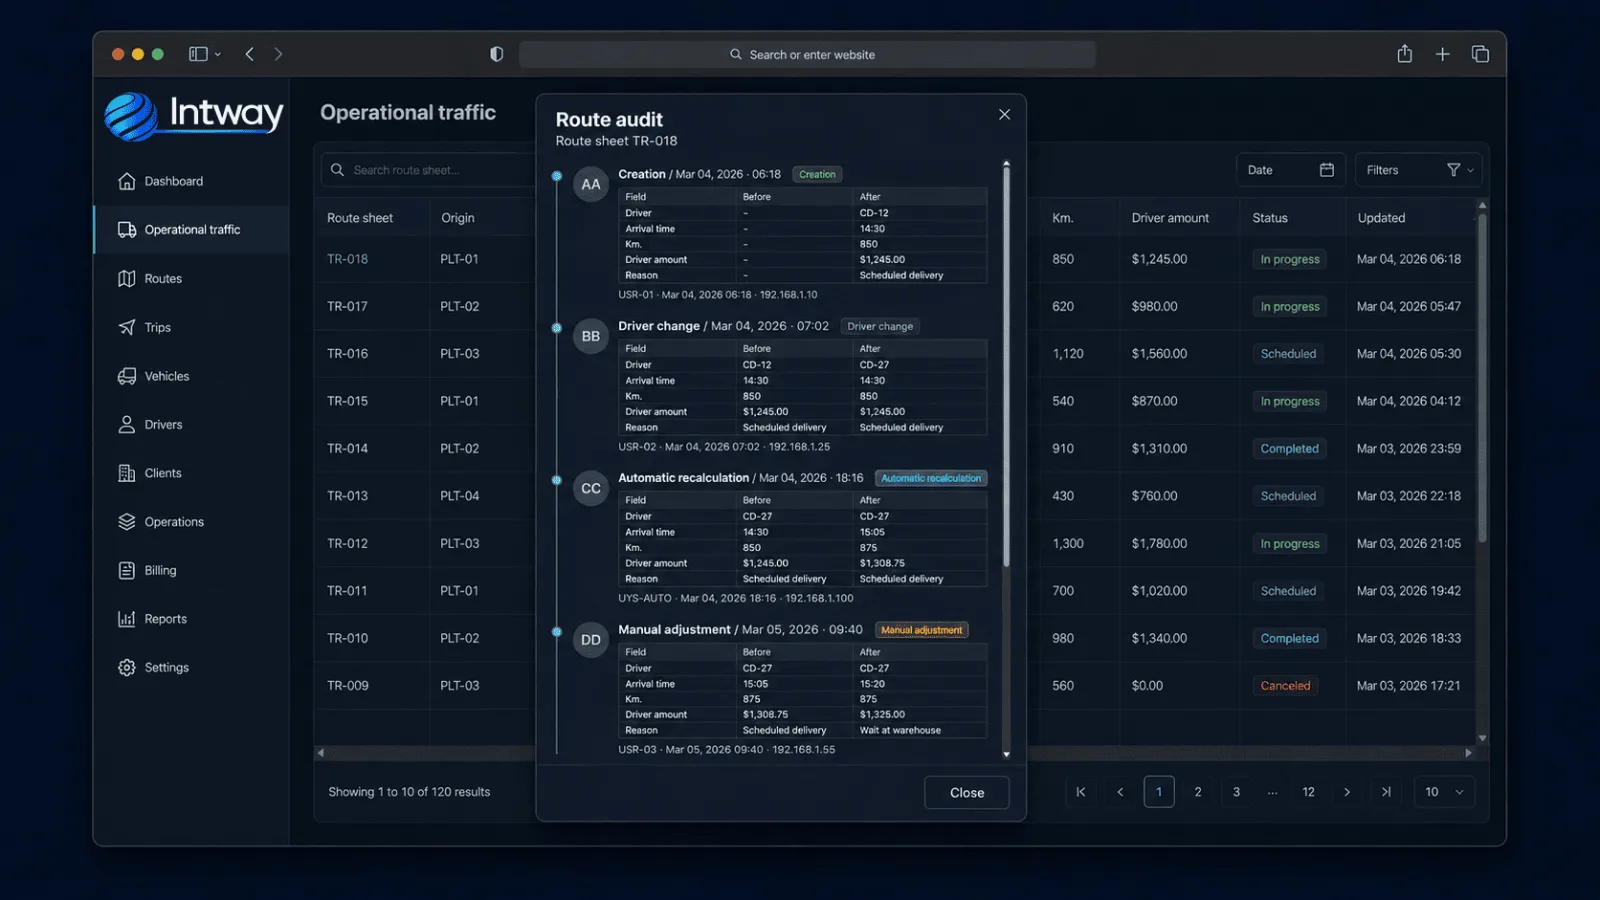Image resolution: width=1600 pixels, height=900 pixels.
Task: Click the table horizontal scrollbar
Action: 895,753
